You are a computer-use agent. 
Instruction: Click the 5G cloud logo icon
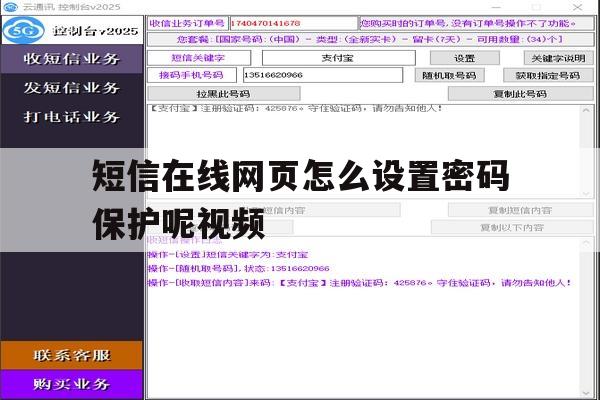tap(23, 30)
